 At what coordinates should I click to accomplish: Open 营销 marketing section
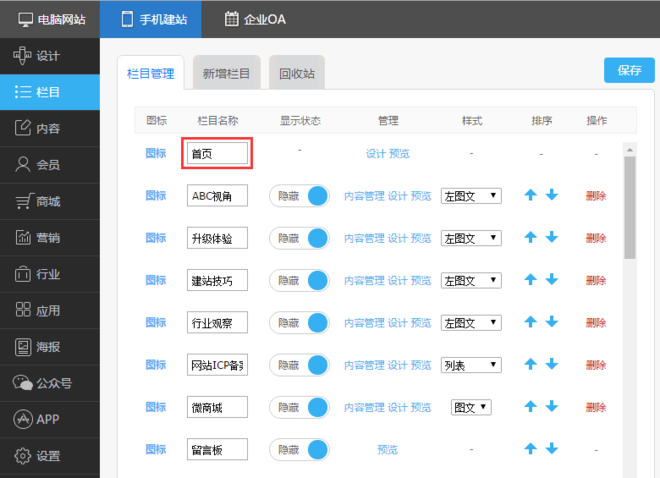(x=50, y=237)
